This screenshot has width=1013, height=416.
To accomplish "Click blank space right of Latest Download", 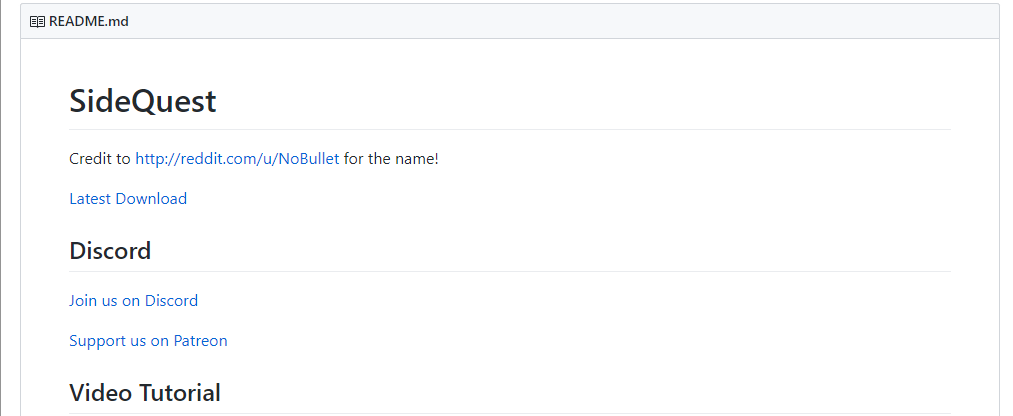I will pyautogui.click(x=569, y=198).
